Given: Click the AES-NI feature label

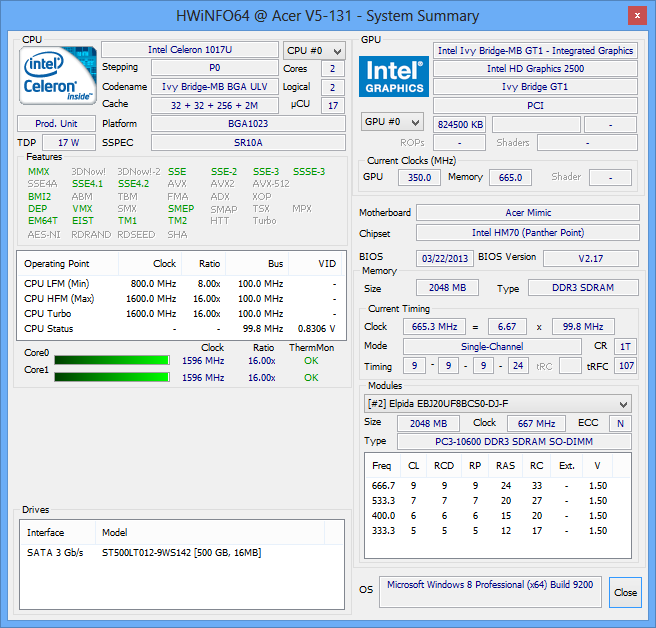Looking at the screenshot, I should [x=44, y=234].
